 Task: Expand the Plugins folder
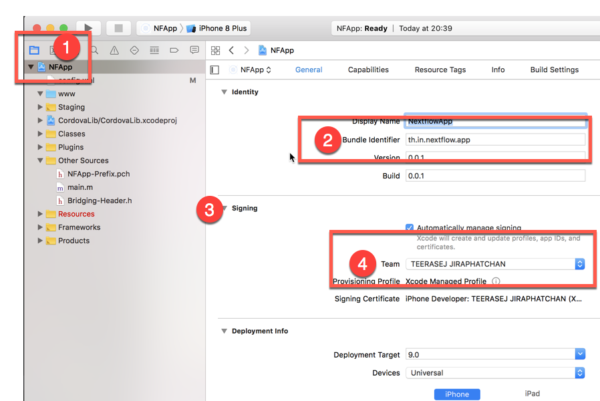click(40, 147)
